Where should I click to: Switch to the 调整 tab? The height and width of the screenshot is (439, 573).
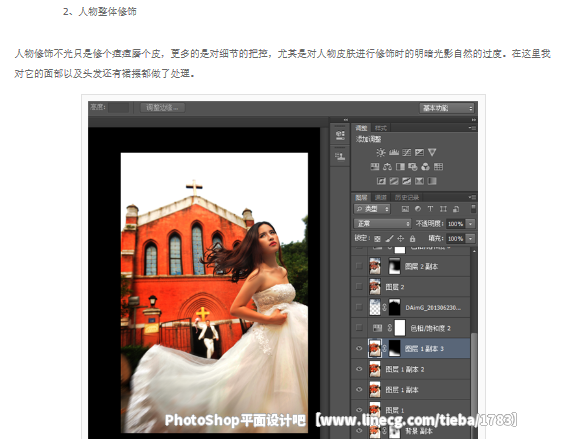click(x=361, y=128)
